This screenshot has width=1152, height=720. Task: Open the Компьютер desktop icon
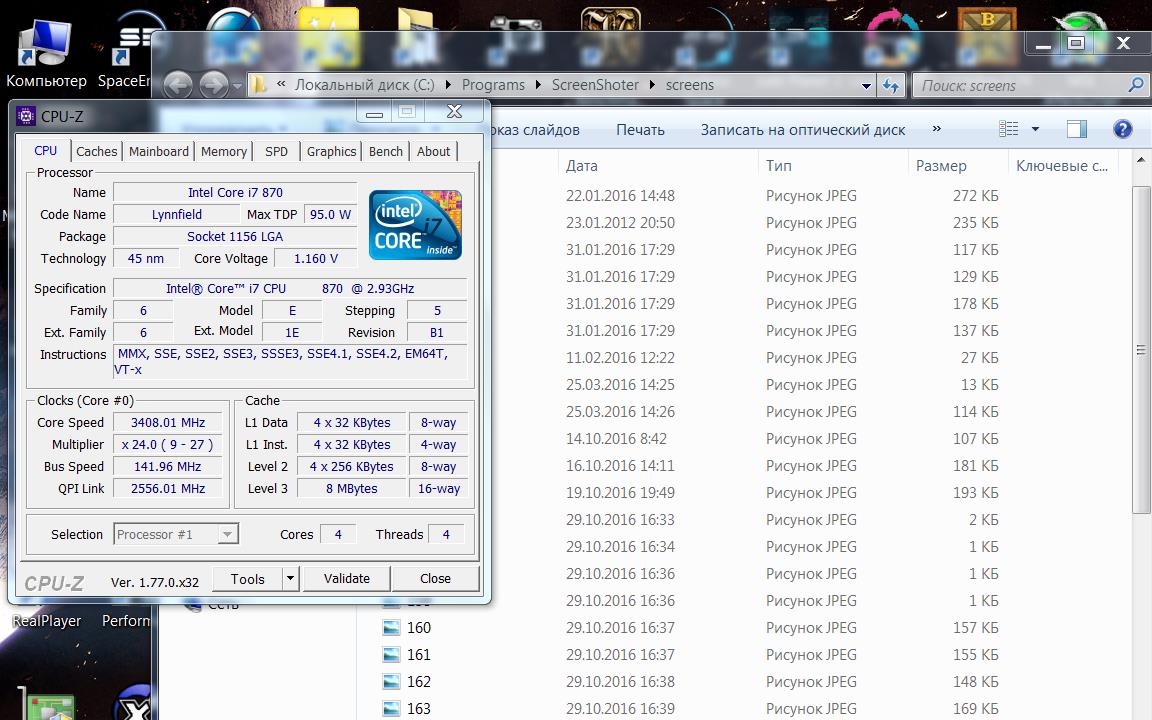point(46,53)
